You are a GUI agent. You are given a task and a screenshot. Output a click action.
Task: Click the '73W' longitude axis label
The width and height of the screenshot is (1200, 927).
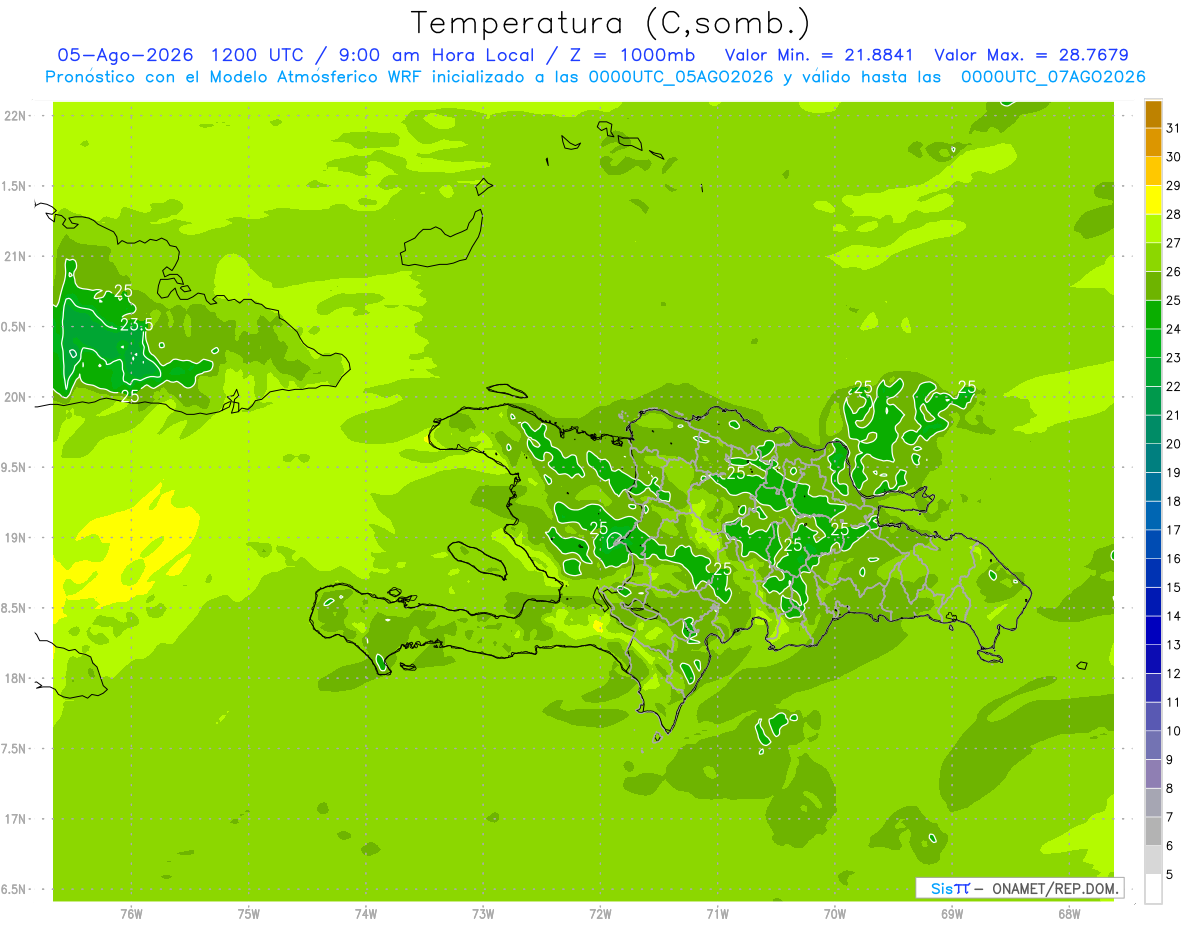(x=483, y=914)
